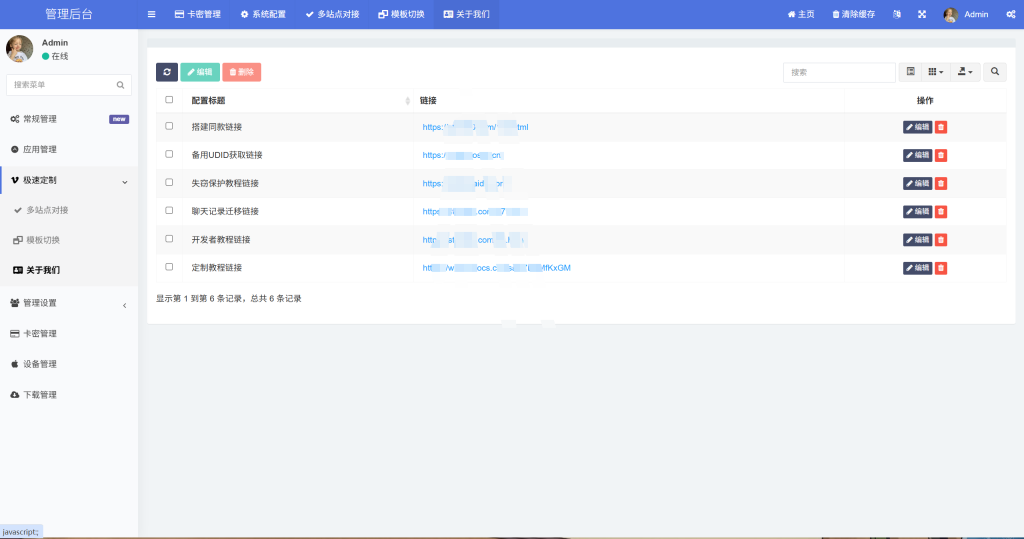Click trash icon for 定制教程链接 row

(x=941, y=268)
